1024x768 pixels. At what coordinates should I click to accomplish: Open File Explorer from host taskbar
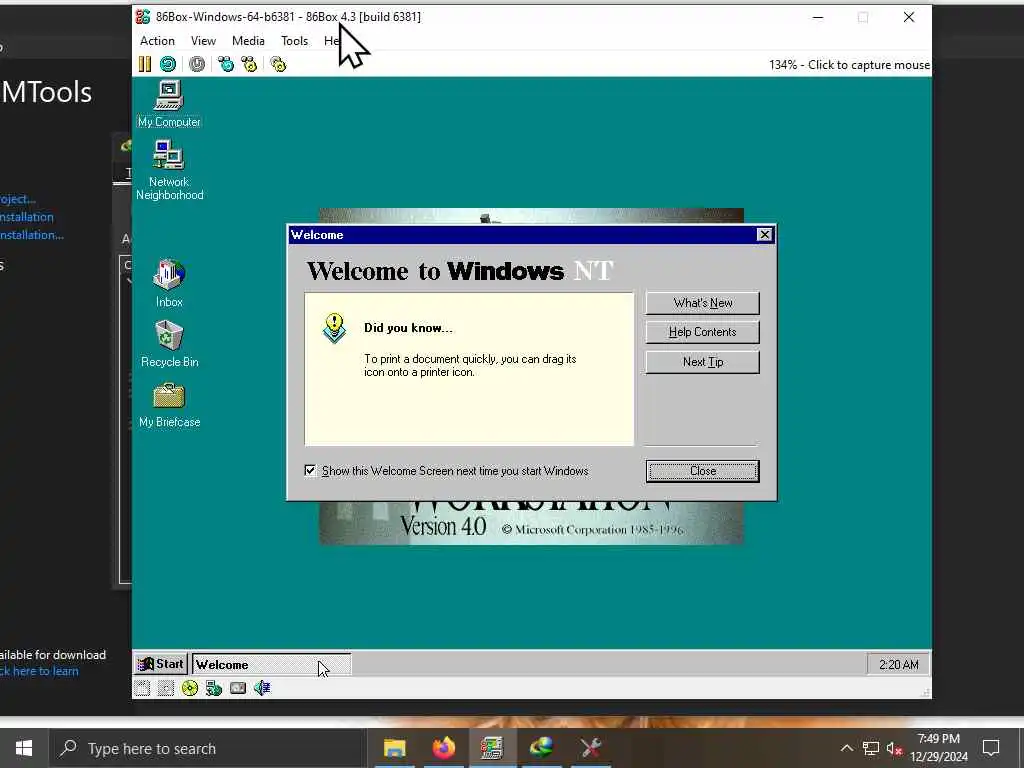click(x=394, y=748)
